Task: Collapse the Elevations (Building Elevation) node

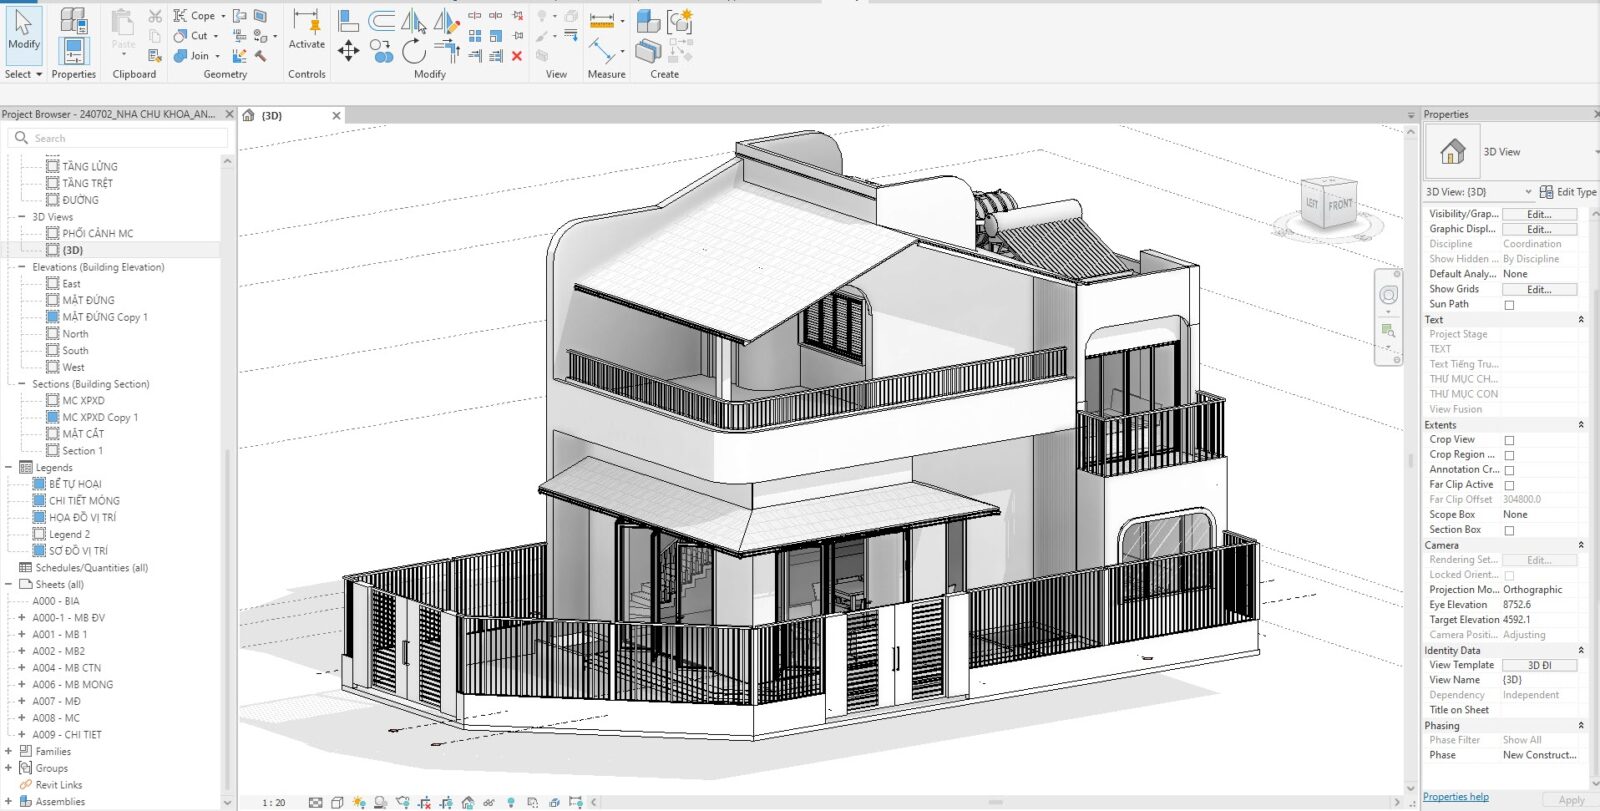Action: pos(22,267)
